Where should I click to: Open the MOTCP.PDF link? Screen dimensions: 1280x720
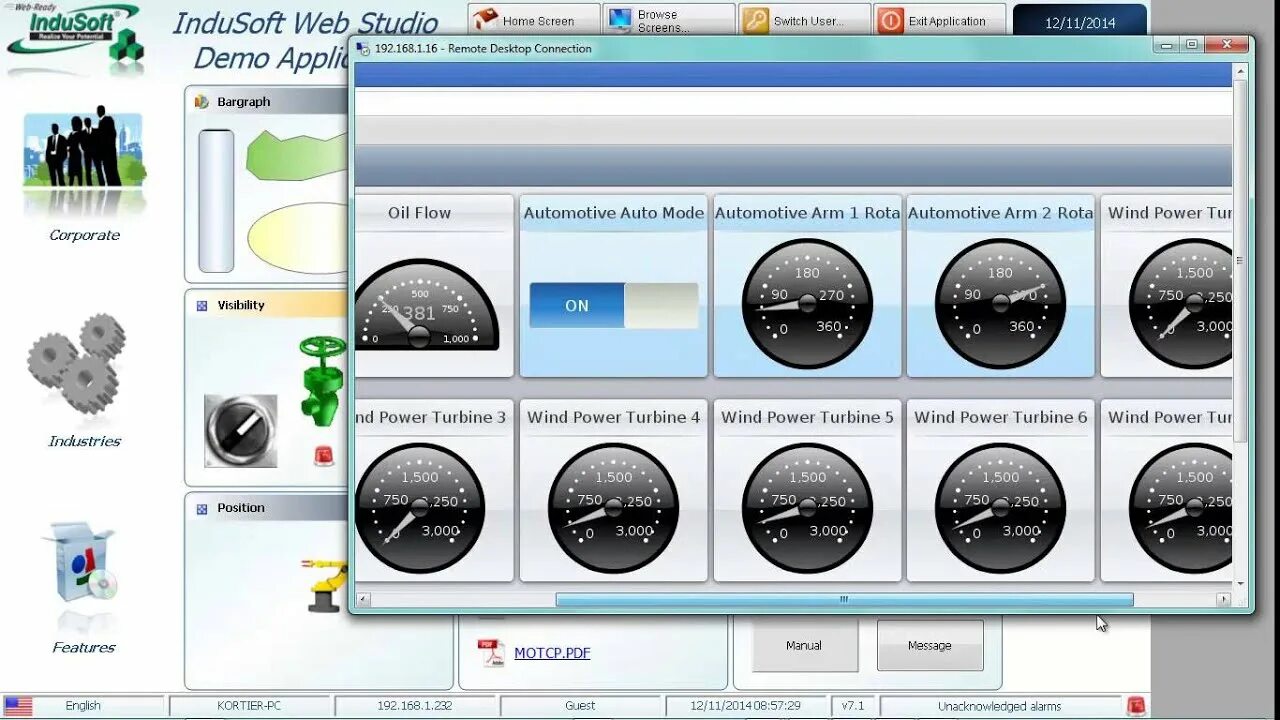click(552, 653)
